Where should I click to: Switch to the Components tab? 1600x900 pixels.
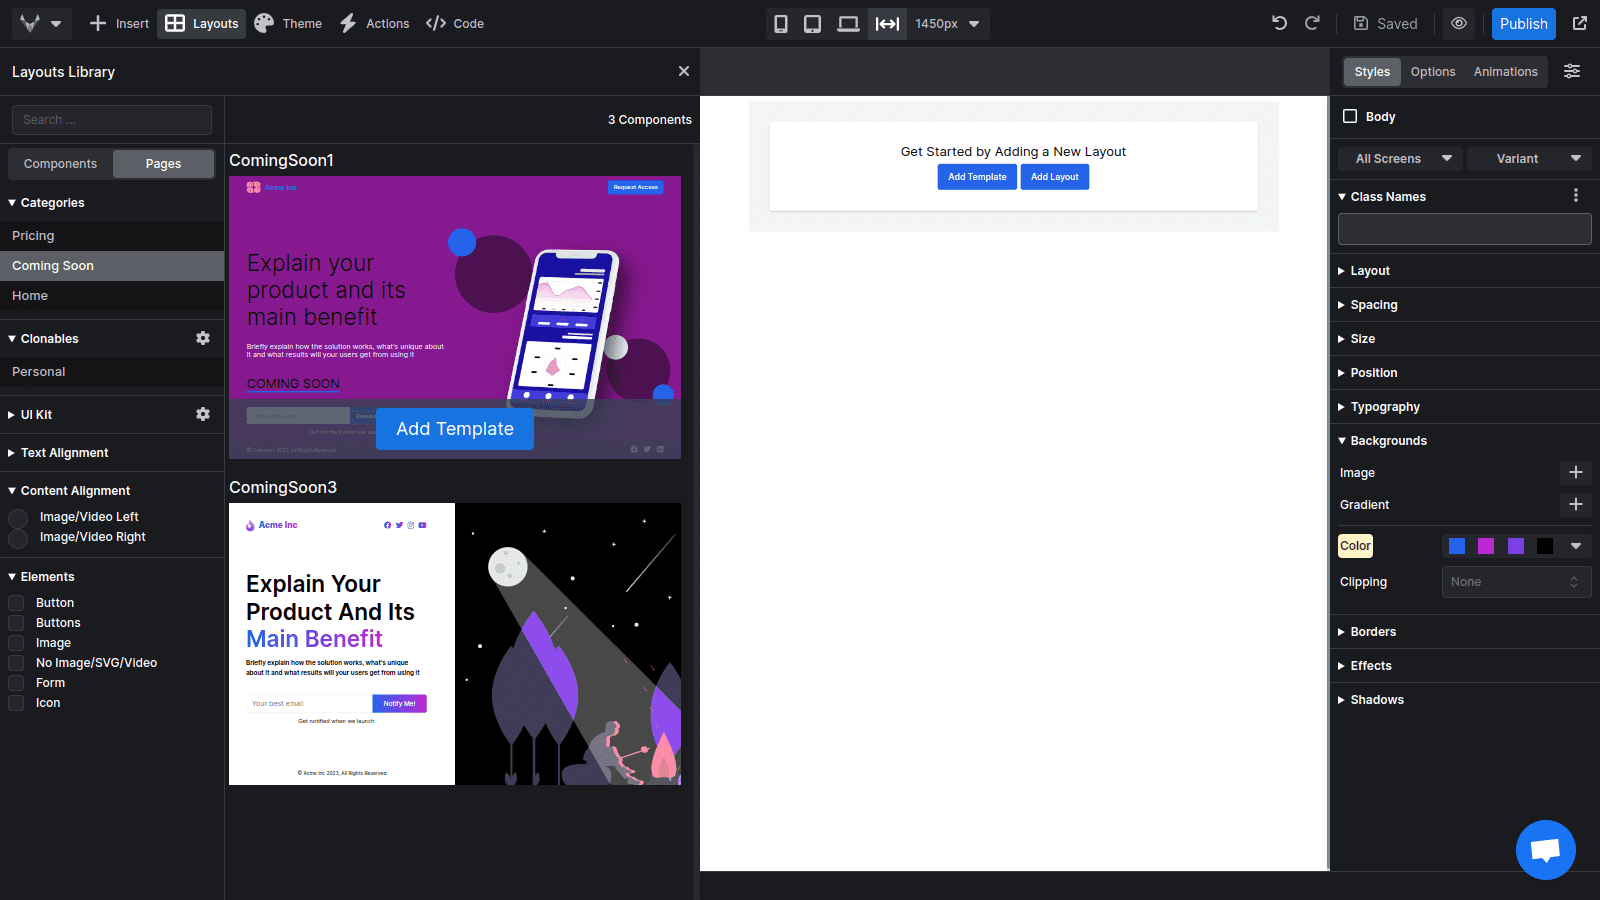(x=61, y=164)
